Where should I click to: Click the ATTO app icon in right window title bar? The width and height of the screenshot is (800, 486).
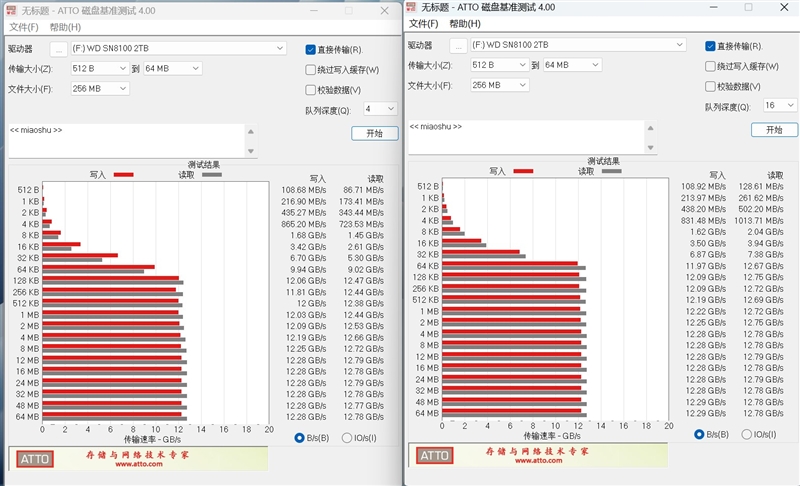[x=411, y=7]
